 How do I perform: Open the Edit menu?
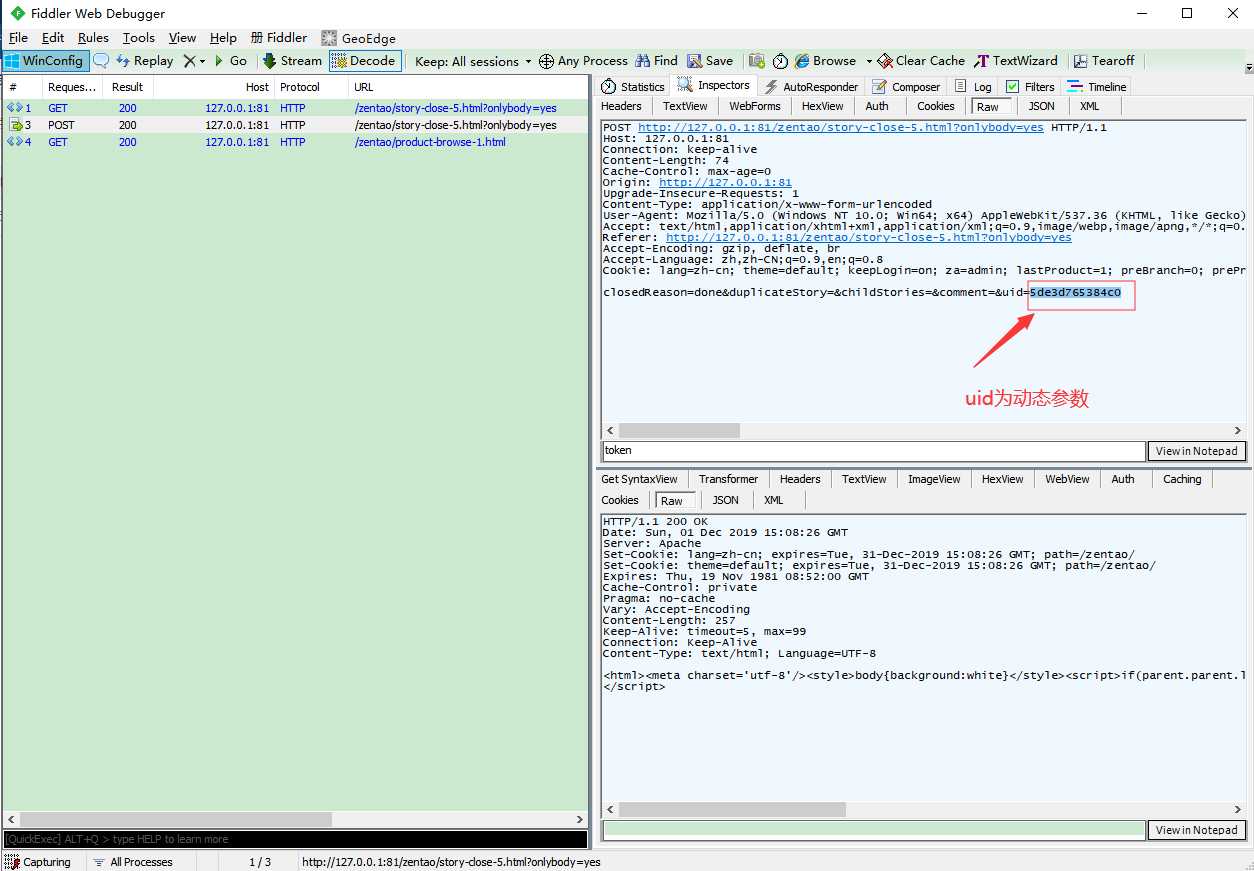53,38
